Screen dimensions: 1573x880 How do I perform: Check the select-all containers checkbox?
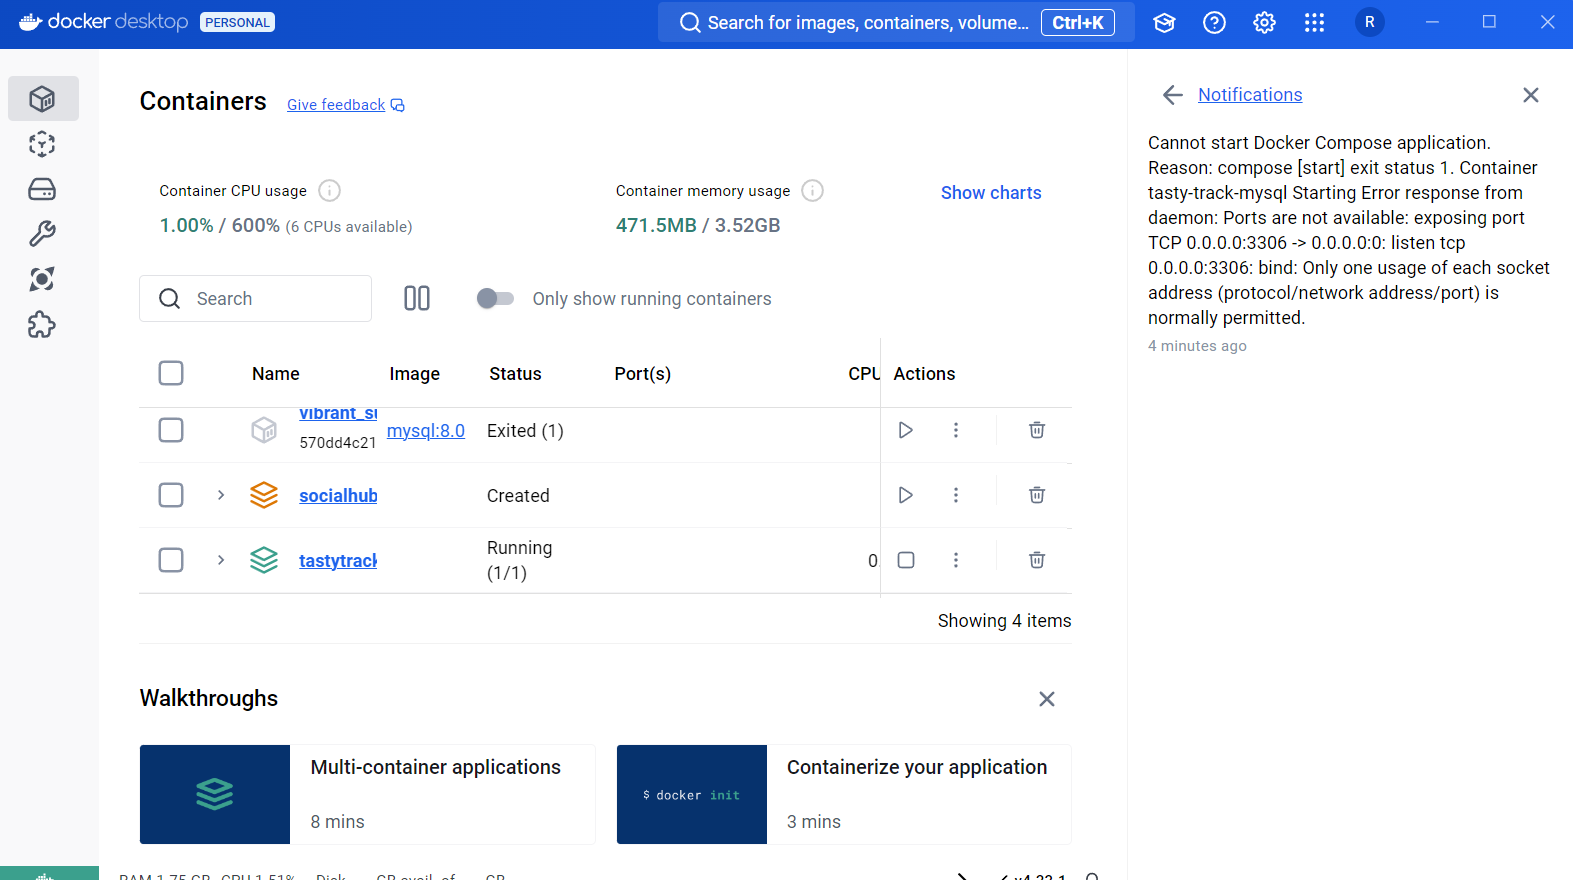(171, 373)
